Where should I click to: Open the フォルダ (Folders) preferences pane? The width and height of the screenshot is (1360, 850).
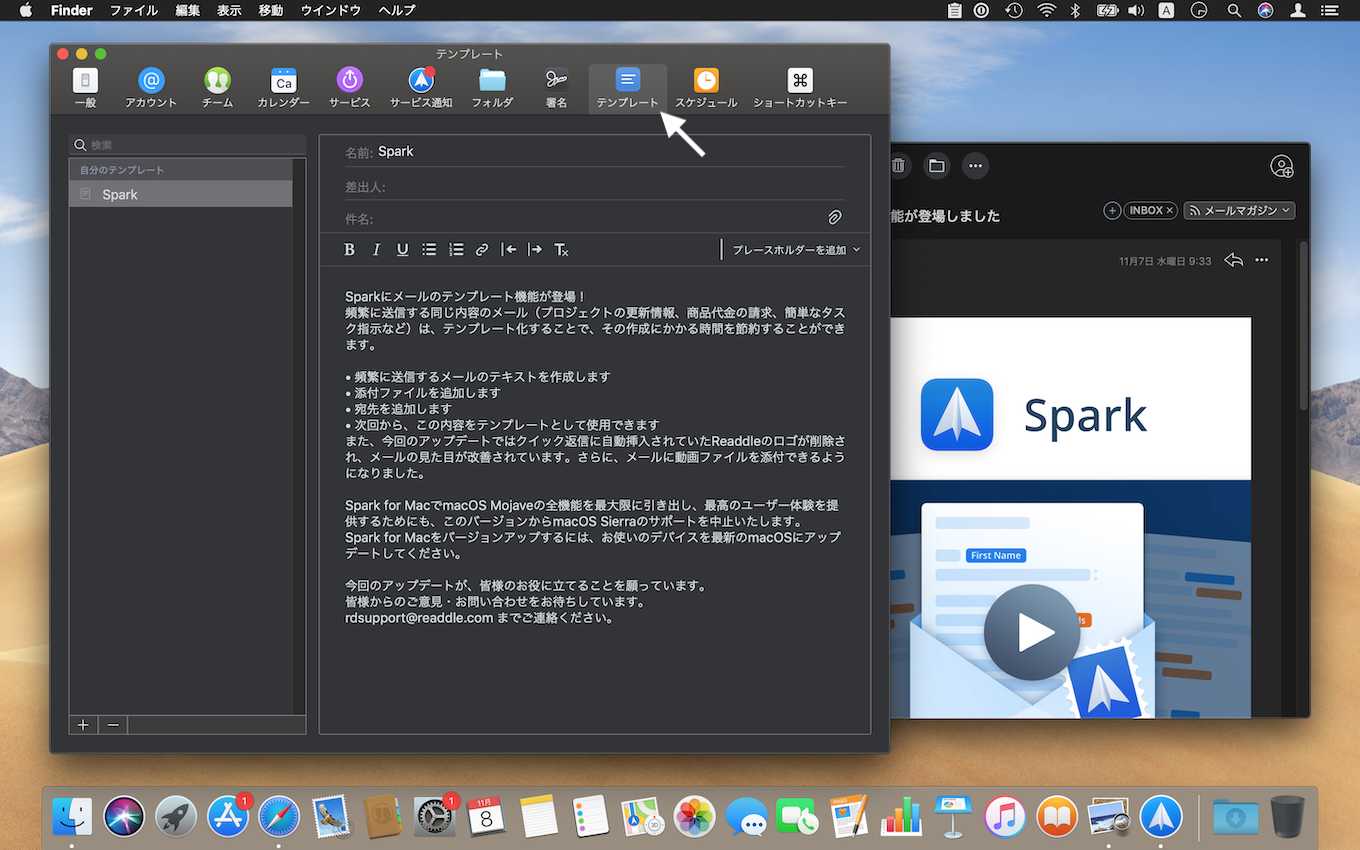(492, 88)
